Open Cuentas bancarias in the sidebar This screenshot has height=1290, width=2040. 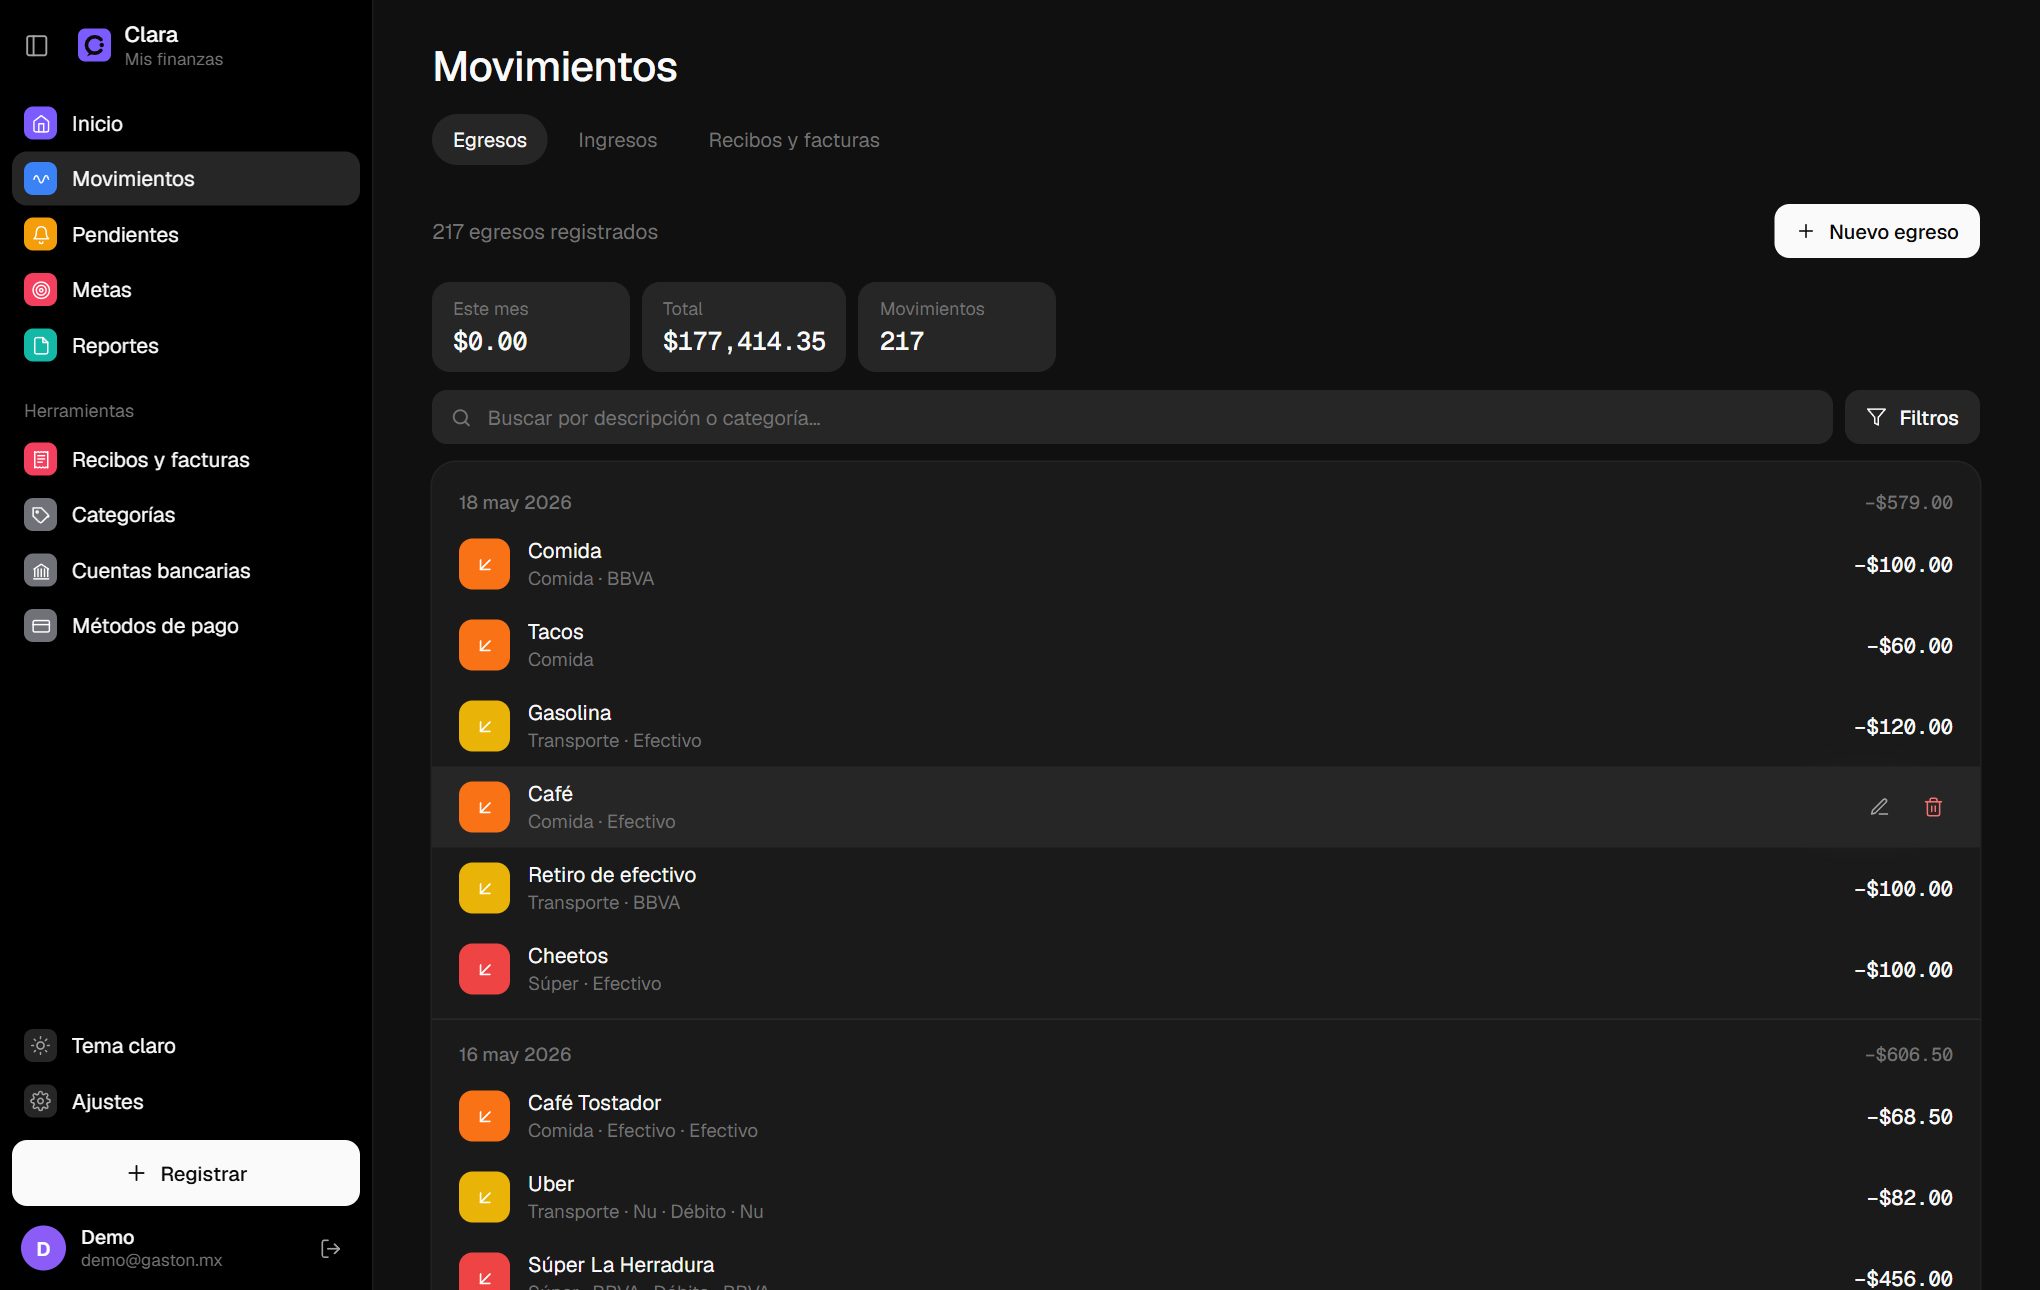click(x=186, y=571)
